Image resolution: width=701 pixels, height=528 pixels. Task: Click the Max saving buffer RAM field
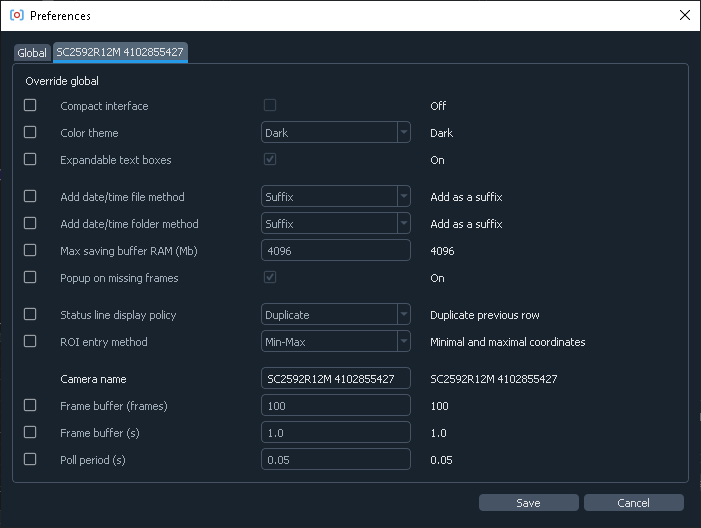336,250
